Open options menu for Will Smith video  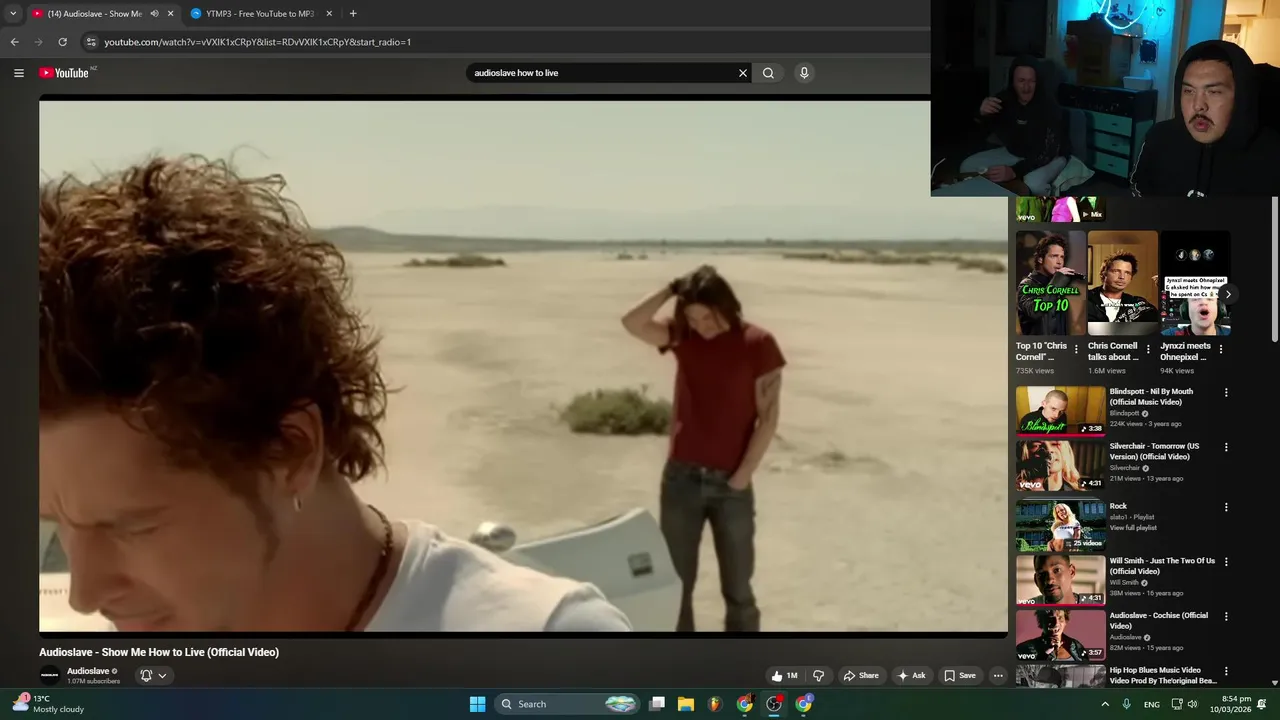1226,562
